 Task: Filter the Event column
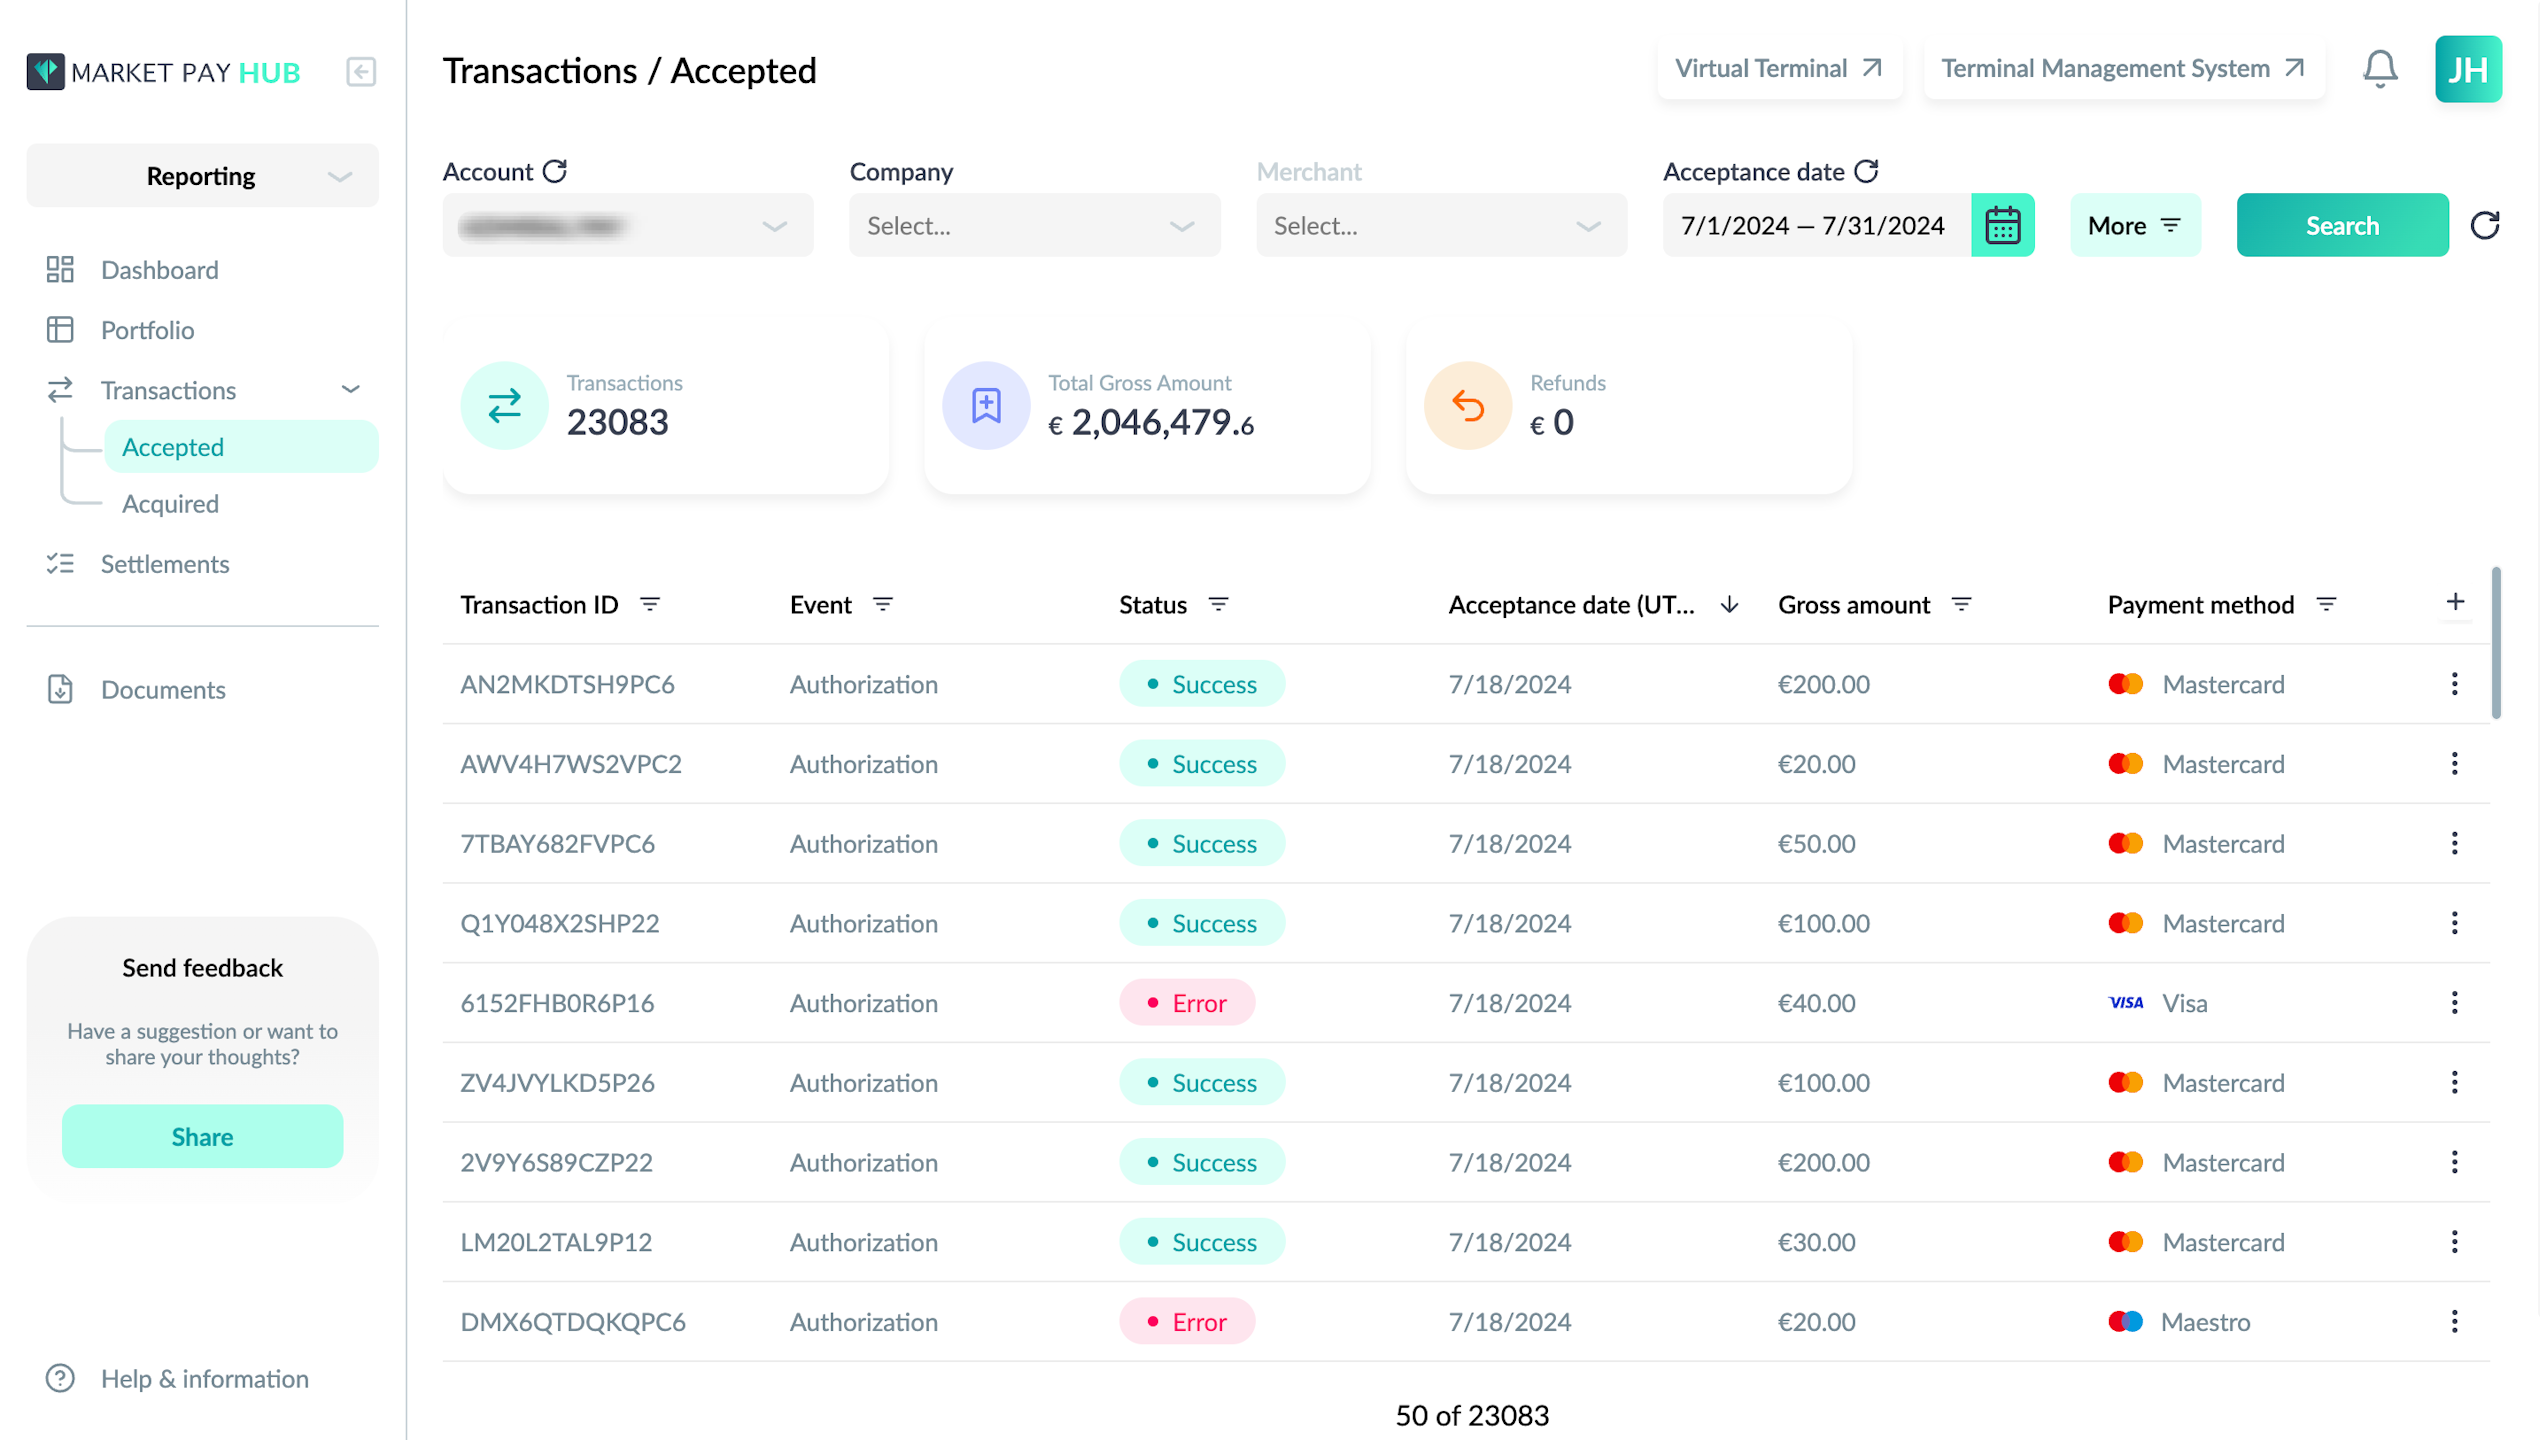click(x=882, y=604)
